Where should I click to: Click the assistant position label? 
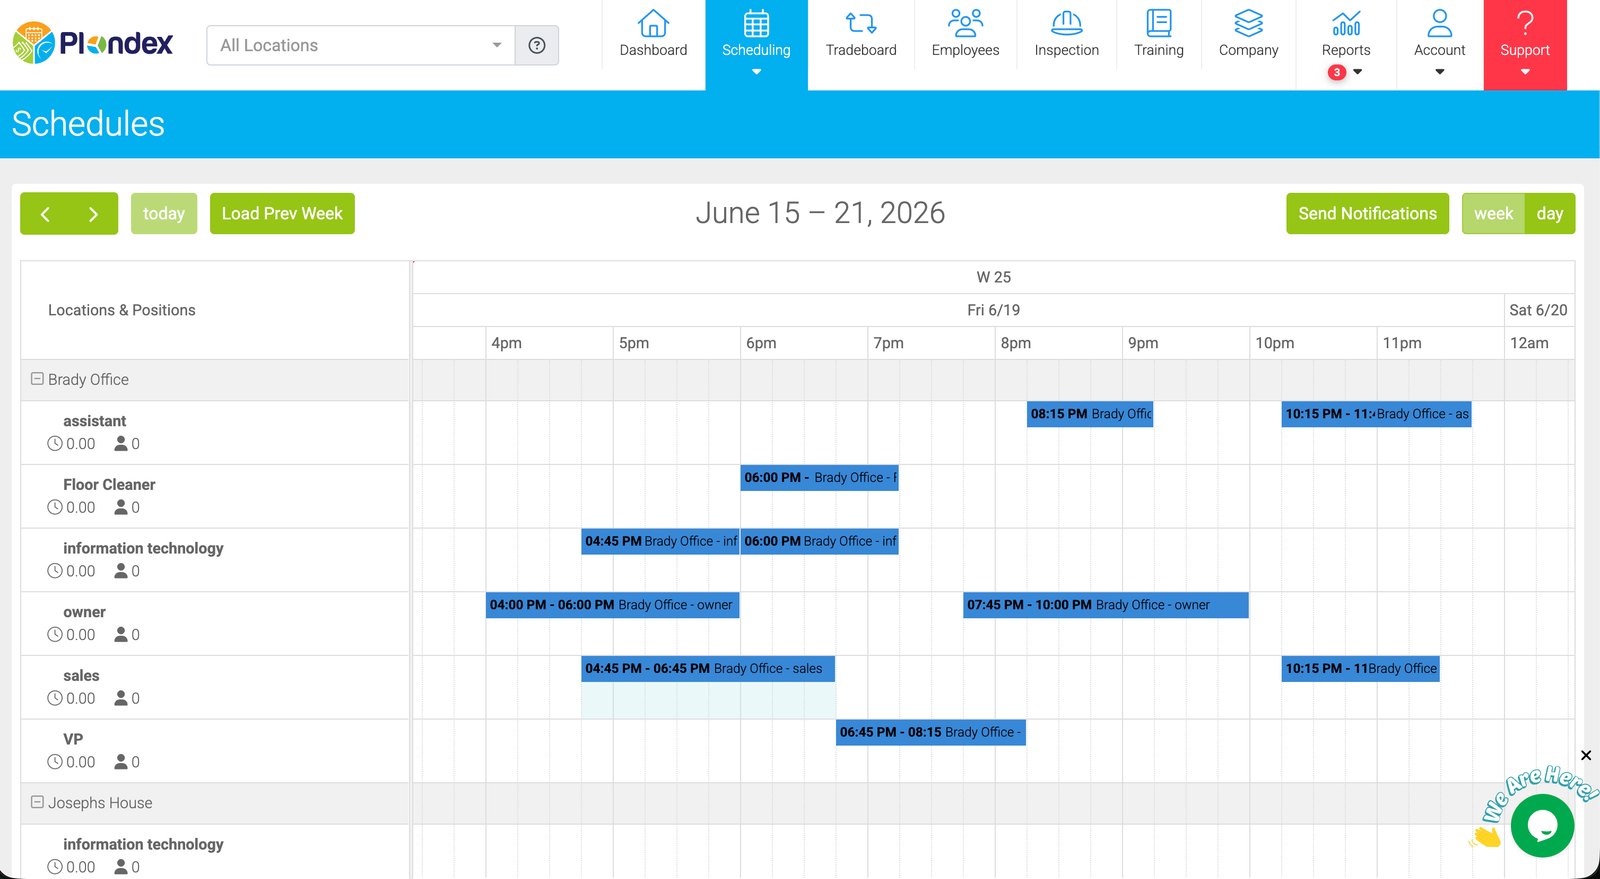94,421
